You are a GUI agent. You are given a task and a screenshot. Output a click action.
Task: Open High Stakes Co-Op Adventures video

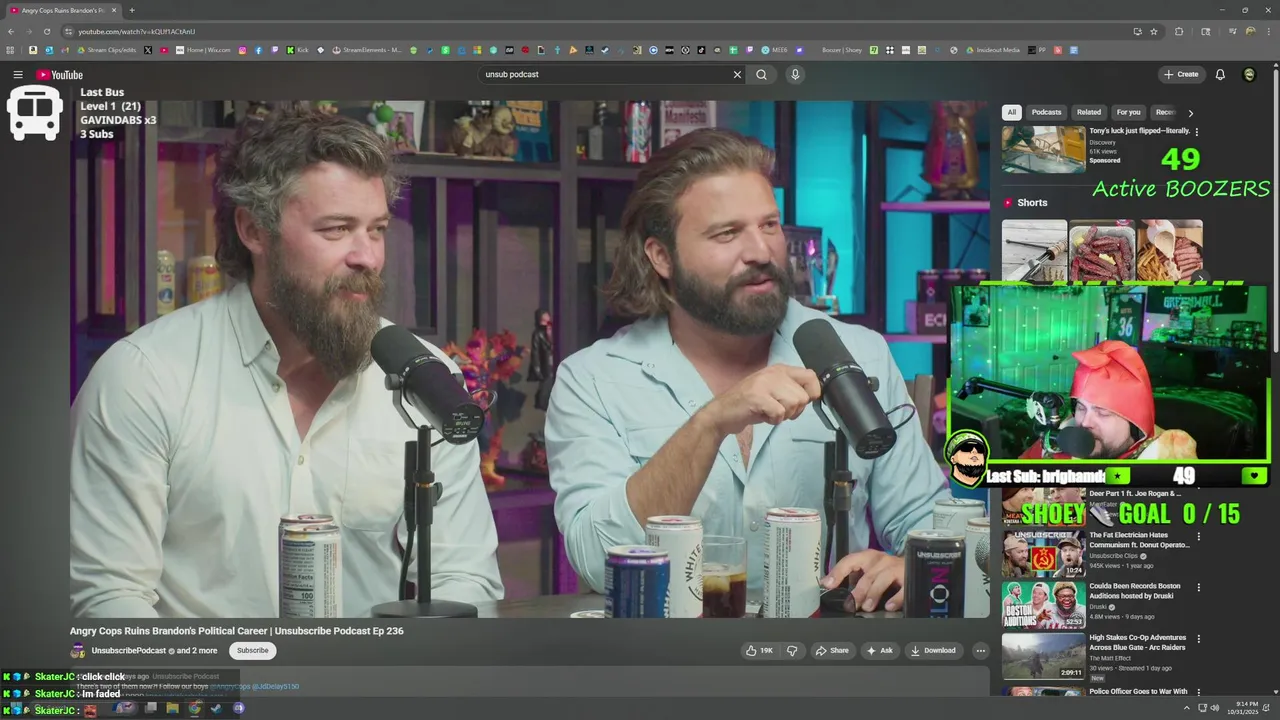pos(1138,642)
